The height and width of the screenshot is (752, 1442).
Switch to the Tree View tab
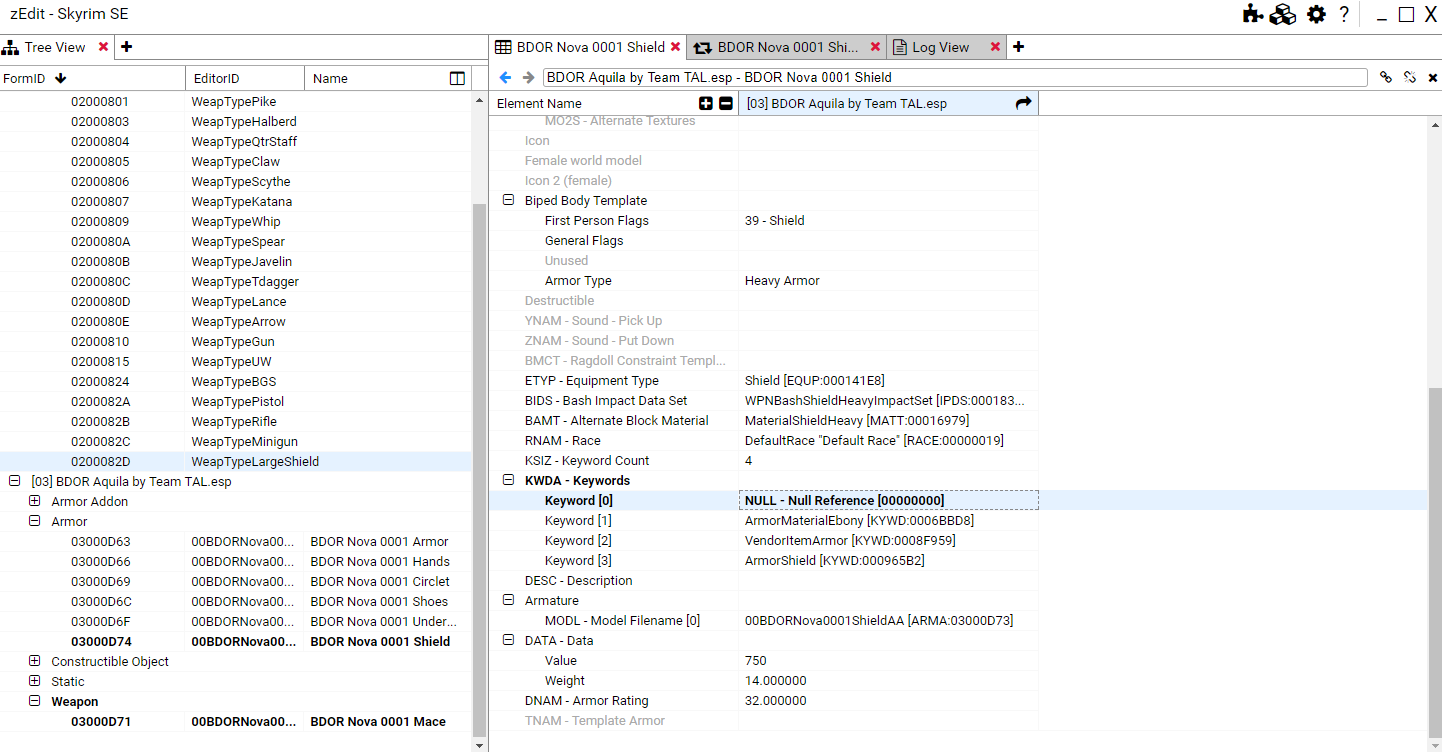[x=57, y=47]
